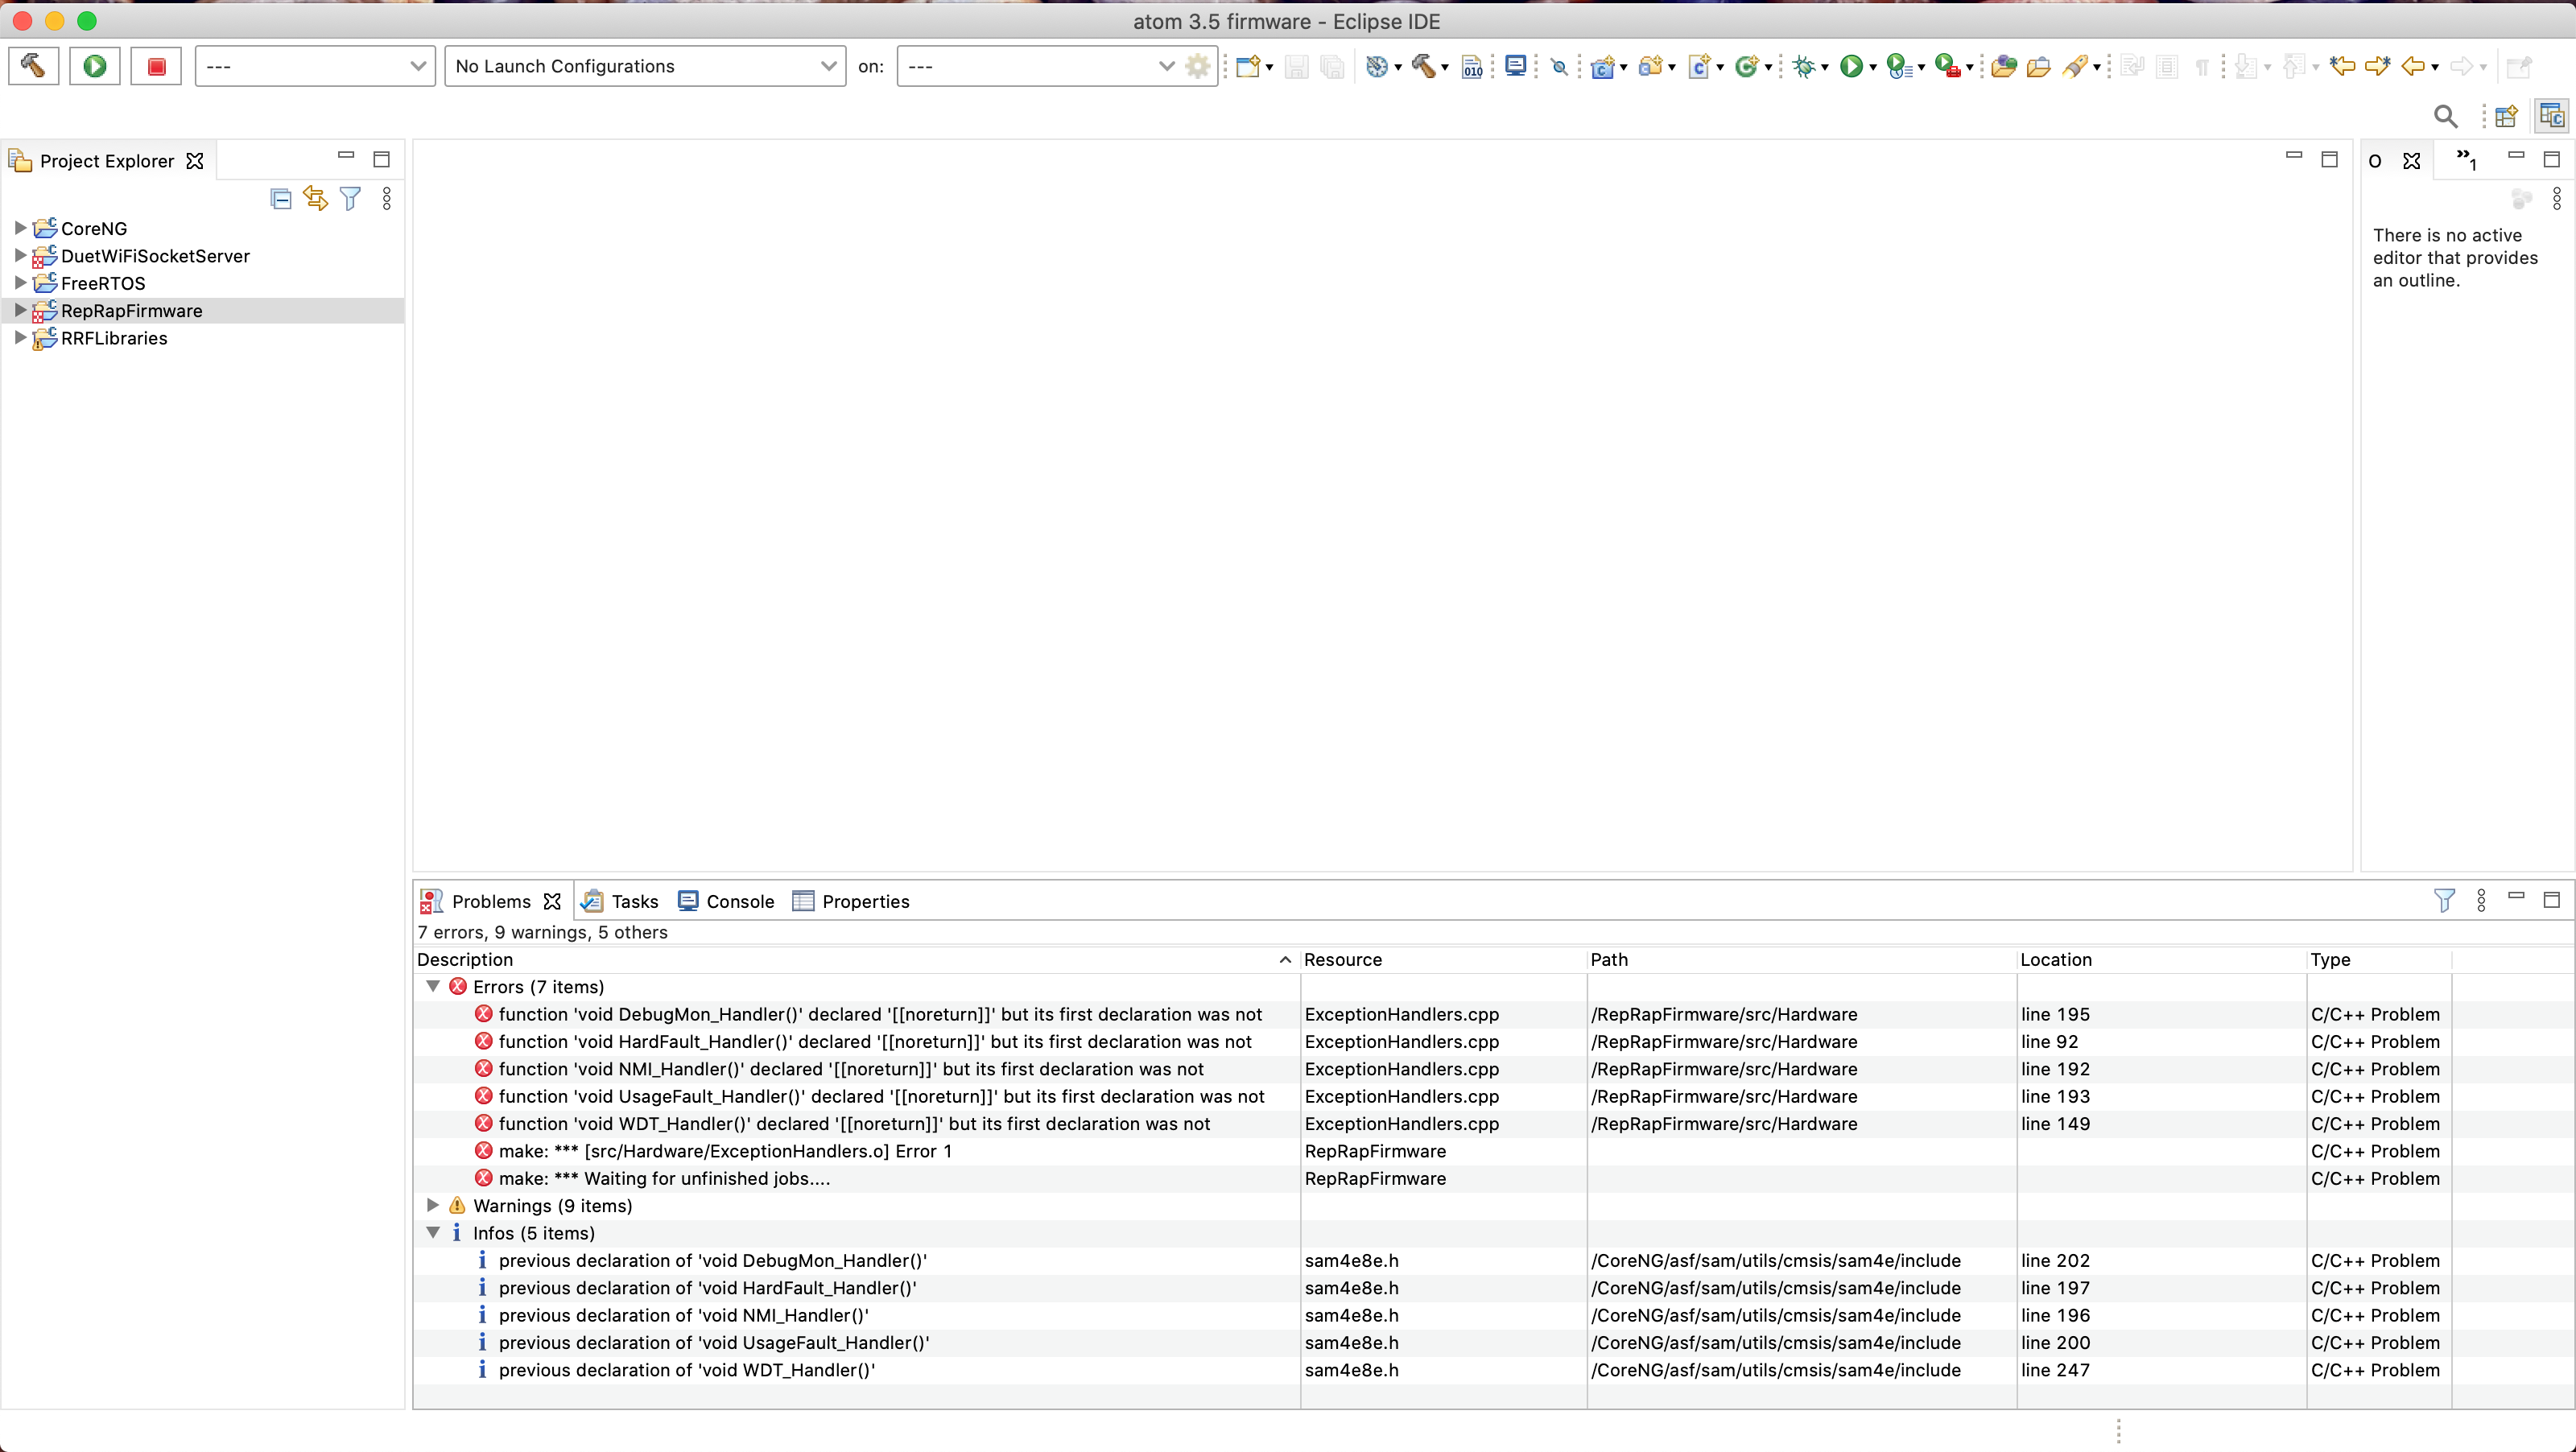2576x1452 pixels.
Task: Click the Open Terminal monitor icon
Action: pos(1516,67)
